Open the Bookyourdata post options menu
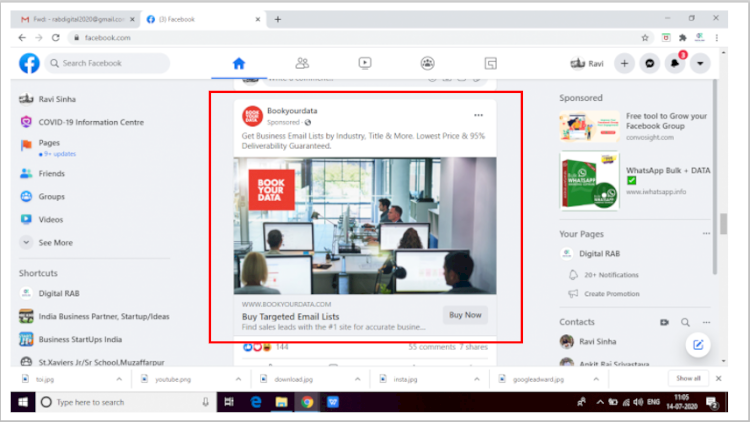The width and height of the screenshot is (750, 422). pyautogui.click(x=479, y=115)
